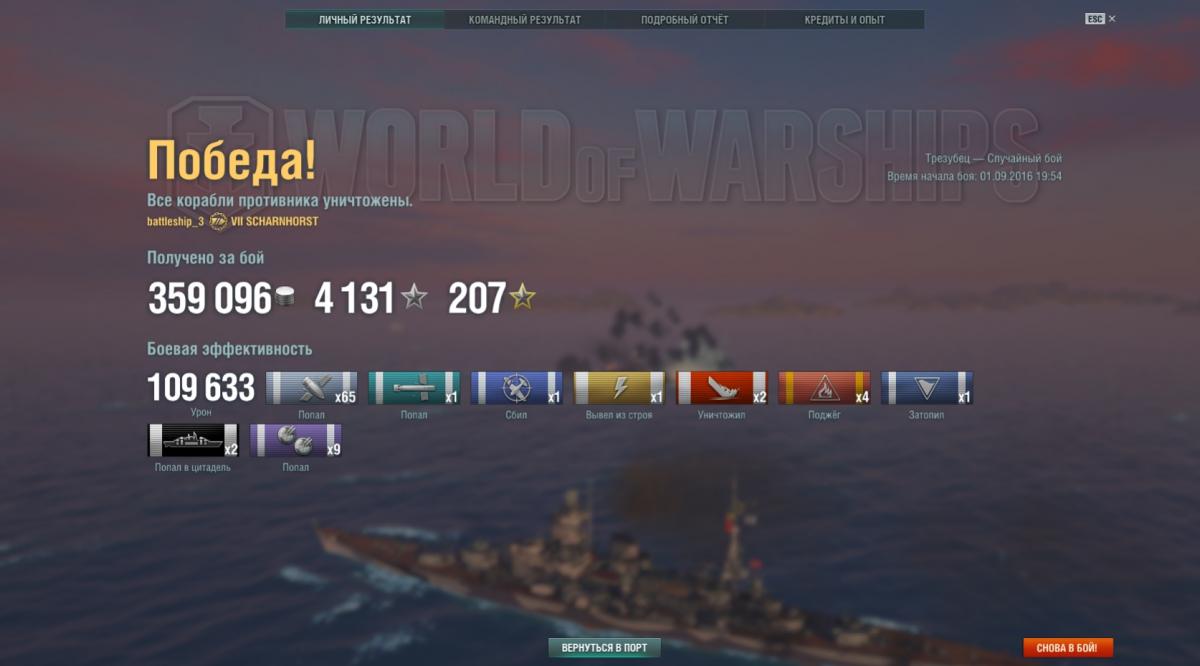This screenshot has height=666, width=1200.
Task: Click the set on fire ribbon 'Поджёг'
Action: [824, 388]
